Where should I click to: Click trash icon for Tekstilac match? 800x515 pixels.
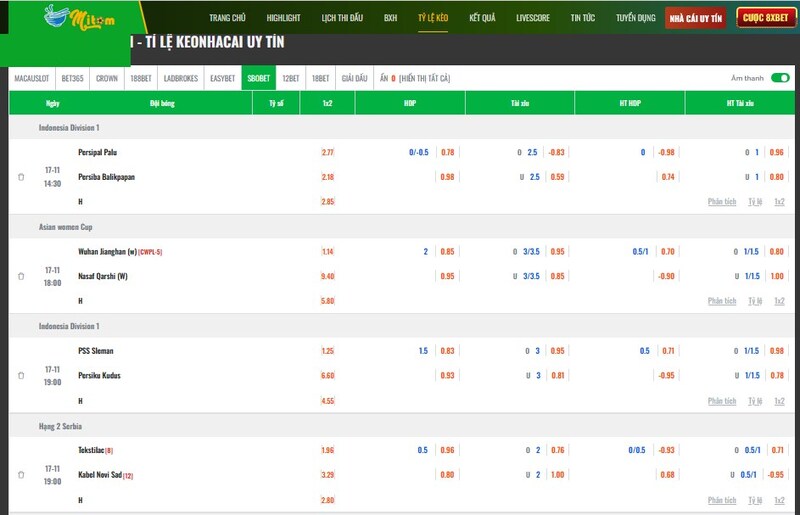coord(21,475)
